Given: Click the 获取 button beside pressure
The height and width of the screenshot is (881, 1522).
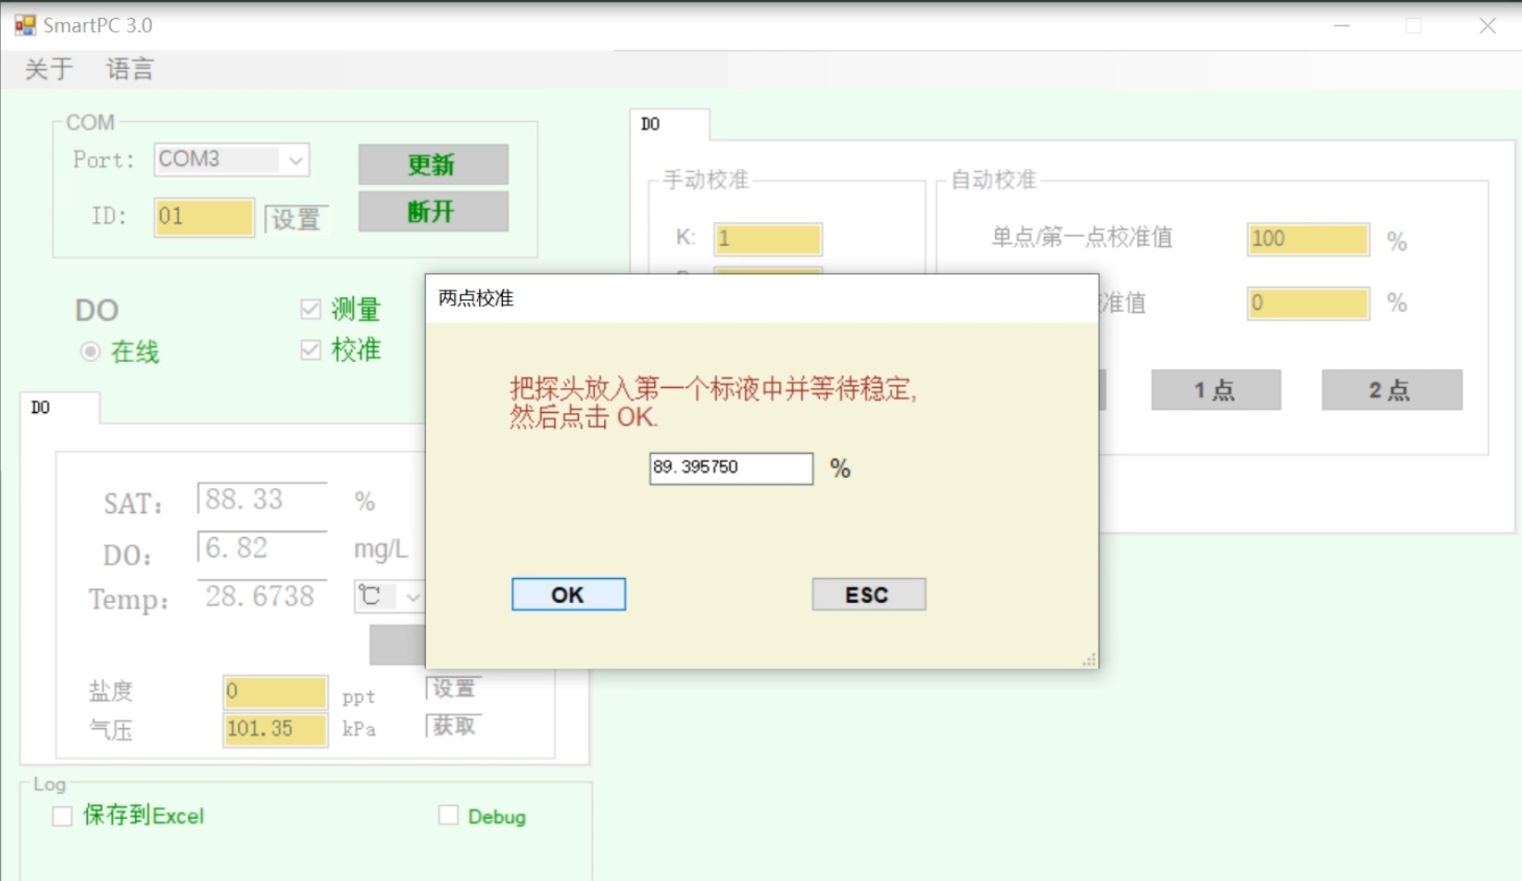Looking at the screenshot, I should 454,726.
